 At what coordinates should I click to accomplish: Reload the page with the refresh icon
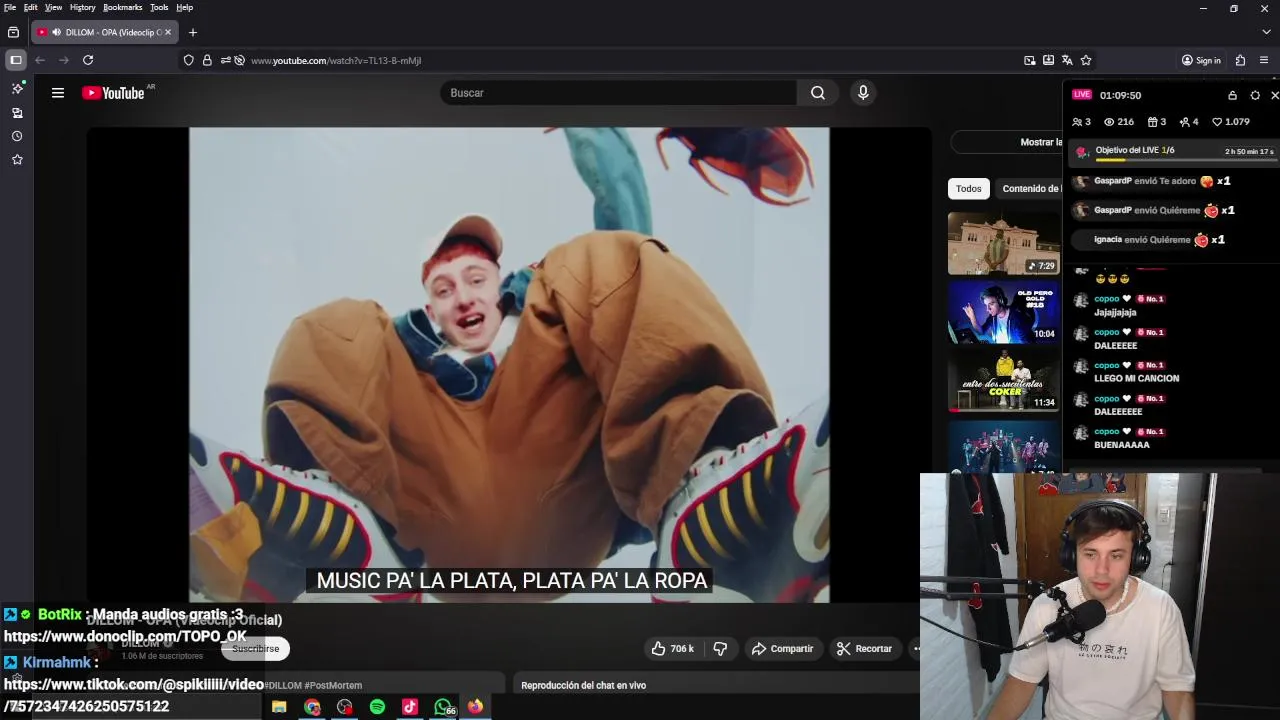click(x=88, y=60)
